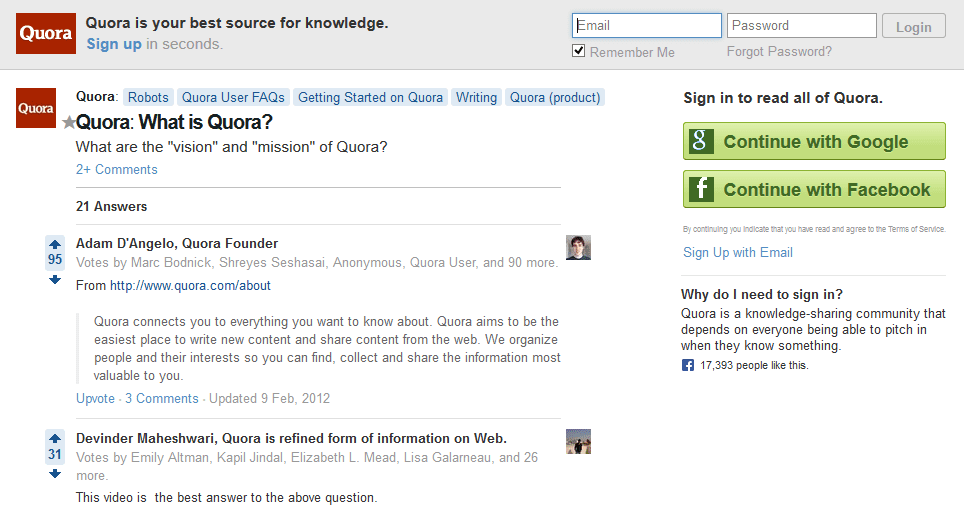
Task: Click Updated 9 Feb, 2012 text
Action: [x=269, y=399]
